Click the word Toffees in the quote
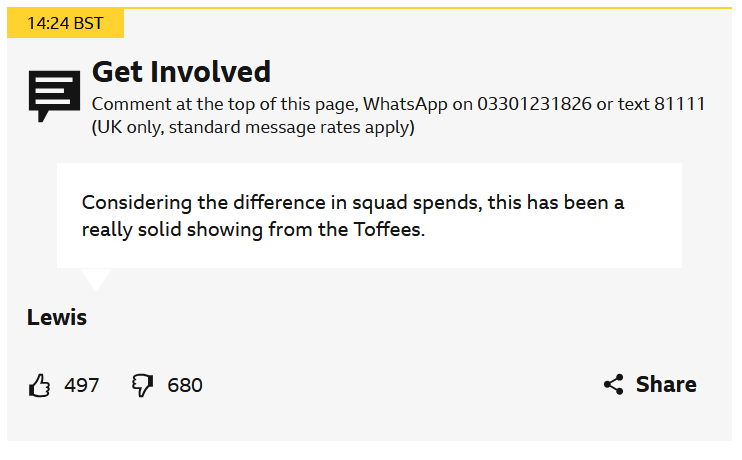742x460 pixels. (x=387, y=230)
